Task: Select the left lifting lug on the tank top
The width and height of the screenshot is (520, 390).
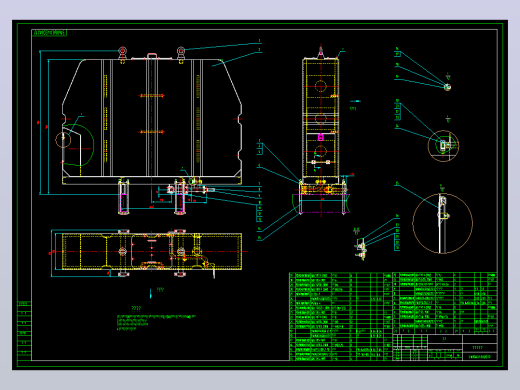Action: tap(122, 54)
